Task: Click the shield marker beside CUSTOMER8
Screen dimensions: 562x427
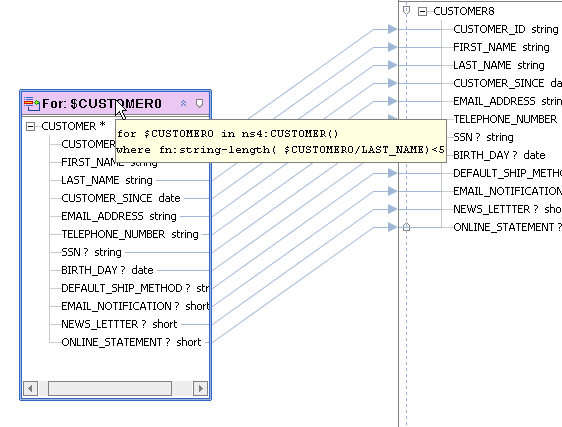Action: tap(406, 11)
